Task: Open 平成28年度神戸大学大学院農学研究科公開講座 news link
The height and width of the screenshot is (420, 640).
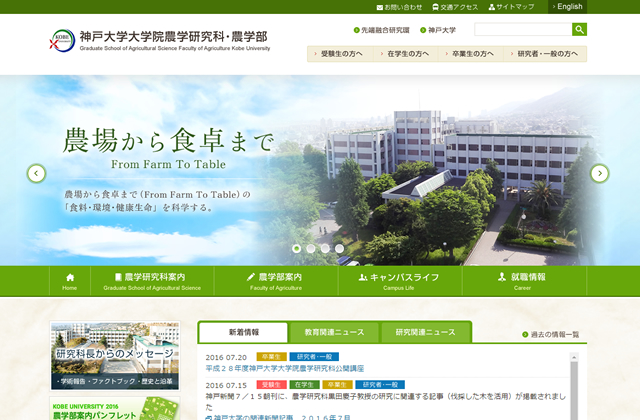Action: pyautogui.click(x=284, y=369)
